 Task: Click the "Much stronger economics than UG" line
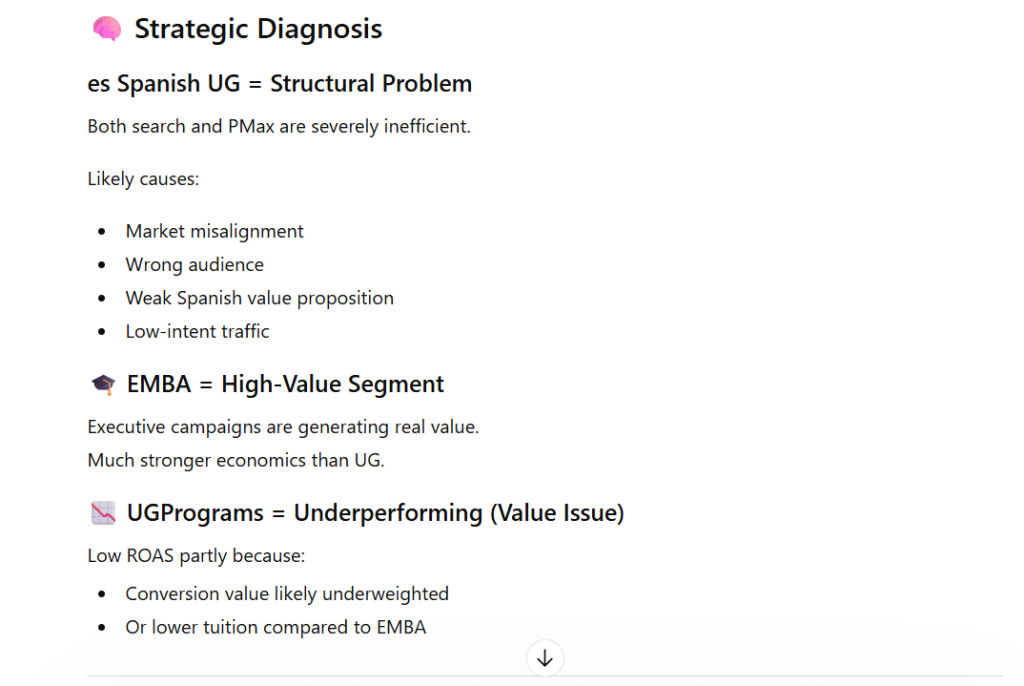pyautogui.click(x=236, y=460)
